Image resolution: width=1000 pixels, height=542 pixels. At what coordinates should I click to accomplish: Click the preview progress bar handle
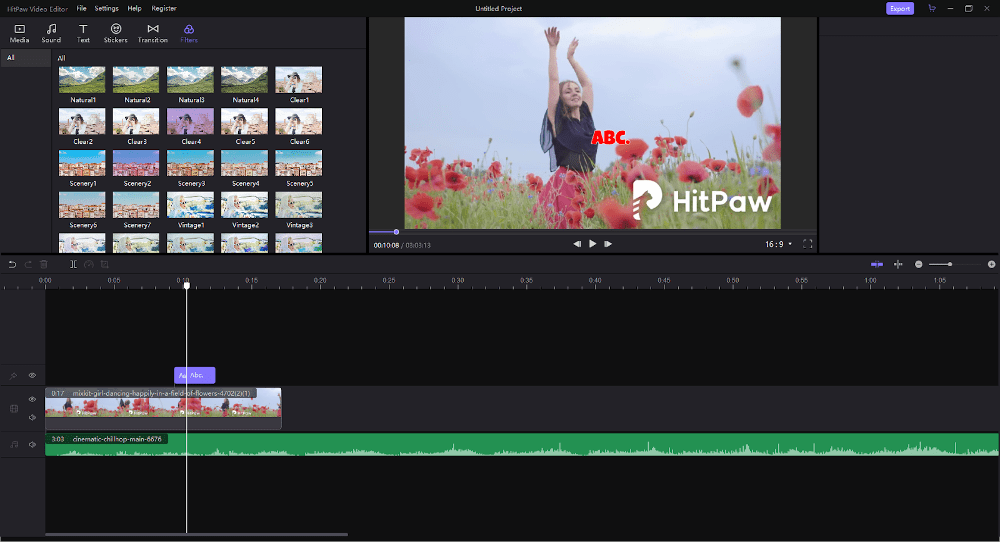[396, 232]
